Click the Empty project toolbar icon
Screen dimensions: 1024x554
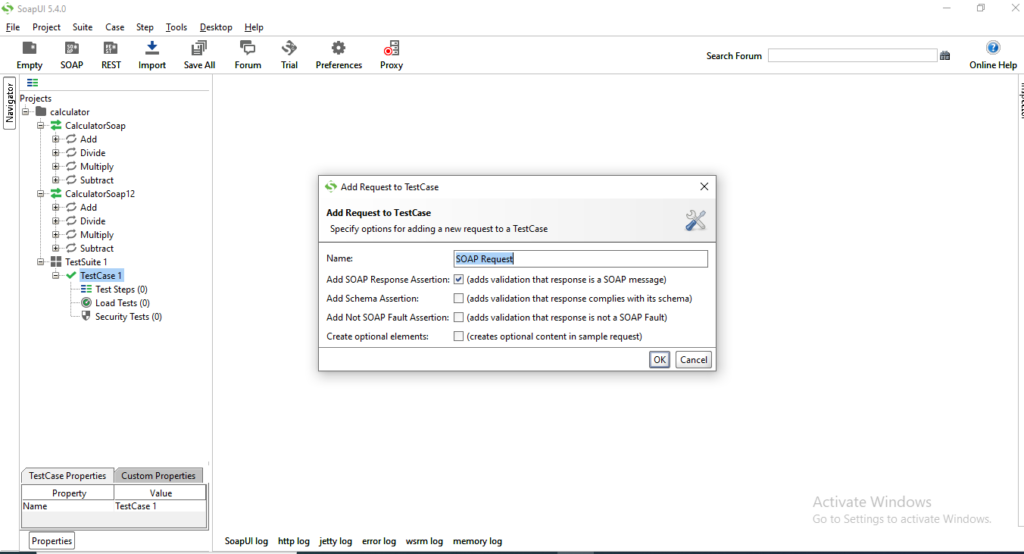click(x=29, y=48)
